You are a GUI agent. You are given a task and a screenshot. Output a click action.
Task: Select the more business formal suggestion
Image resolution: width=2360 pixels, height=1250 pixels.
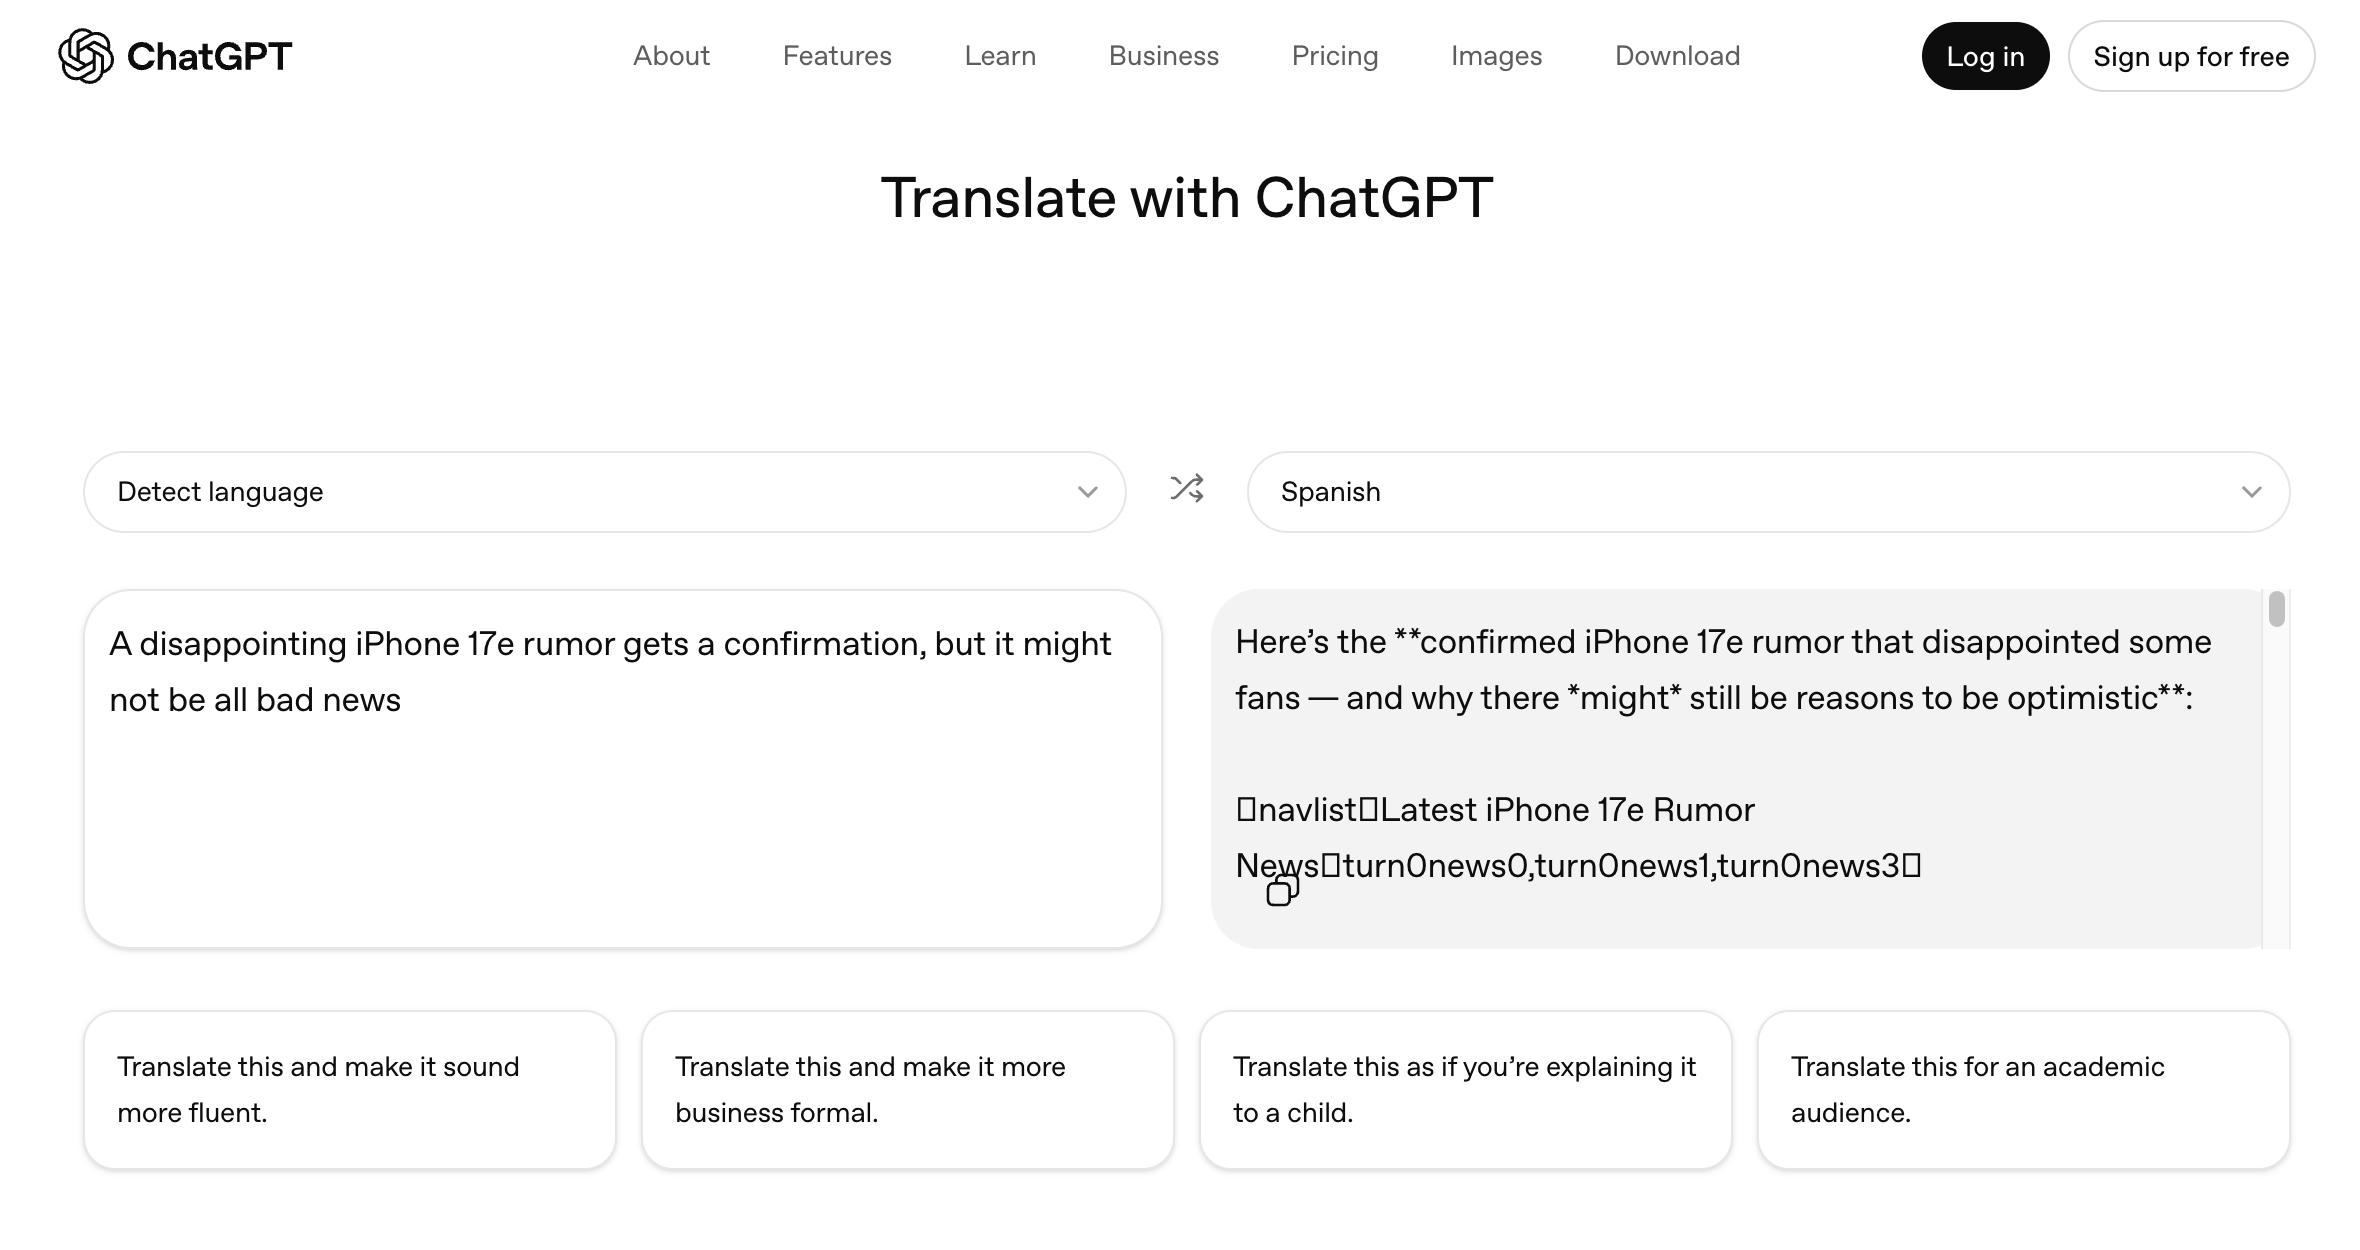coord(907,1089)
